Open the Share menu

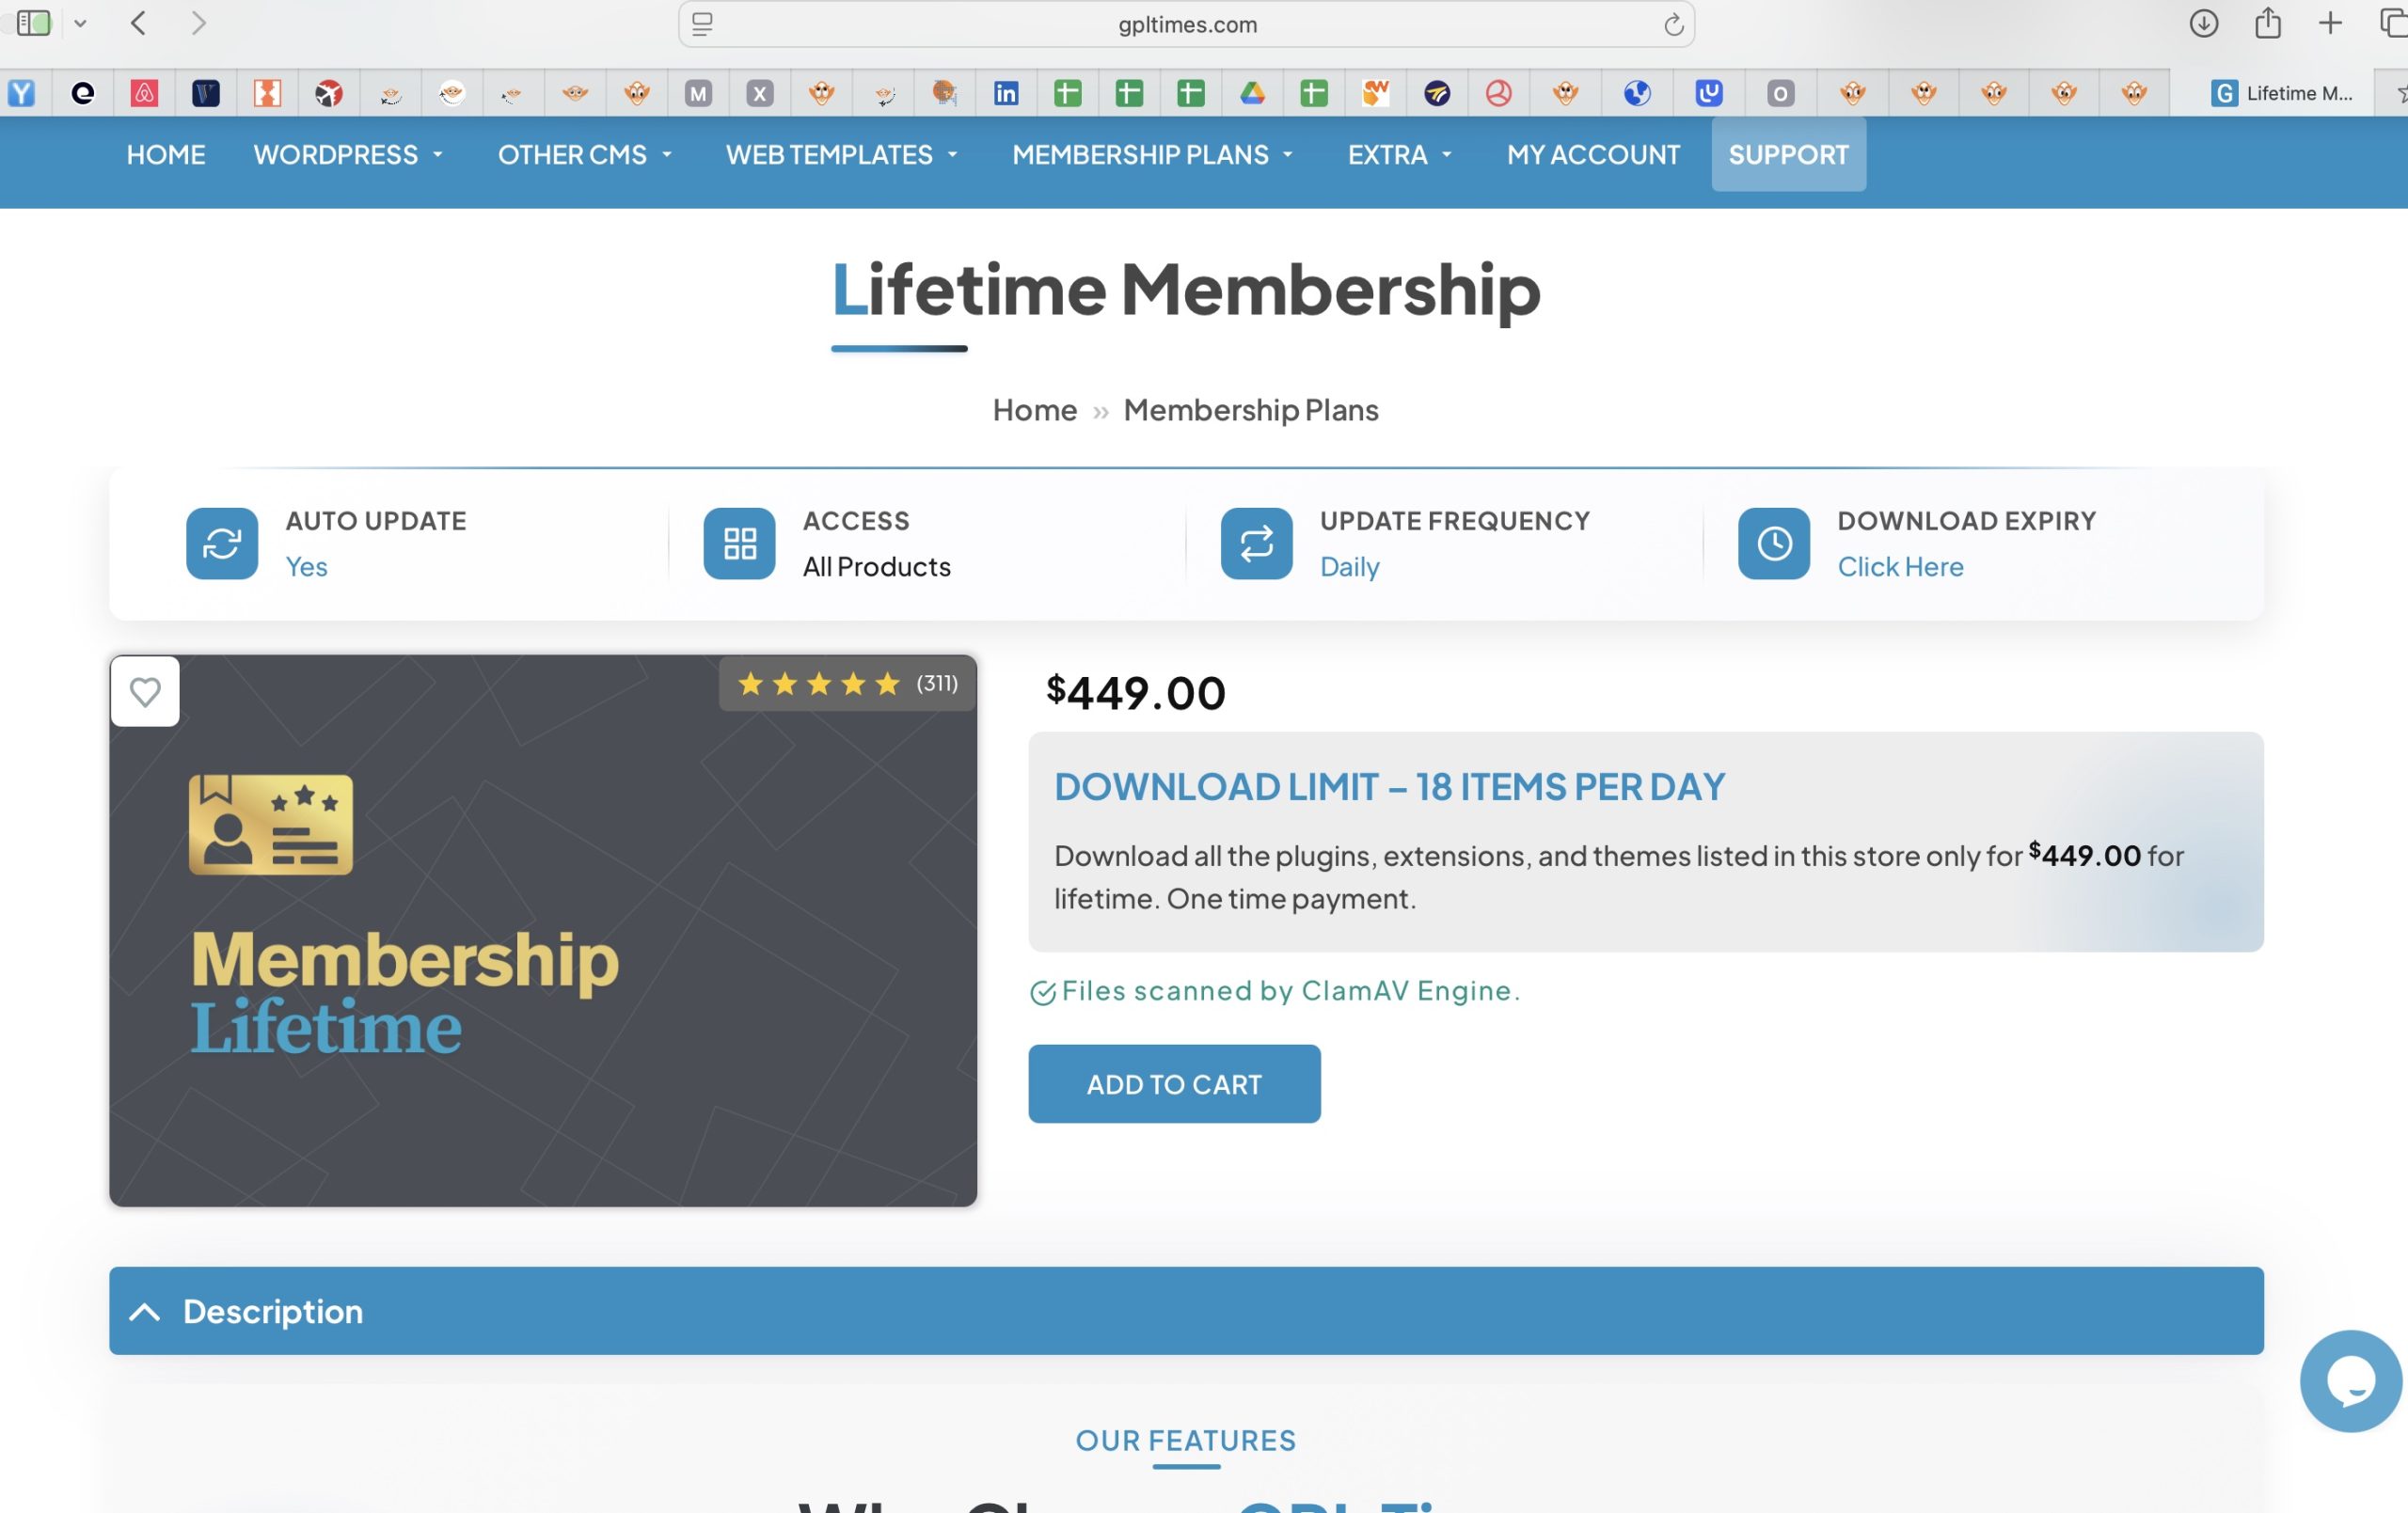pyautogui.click(x=2268, y=23)
